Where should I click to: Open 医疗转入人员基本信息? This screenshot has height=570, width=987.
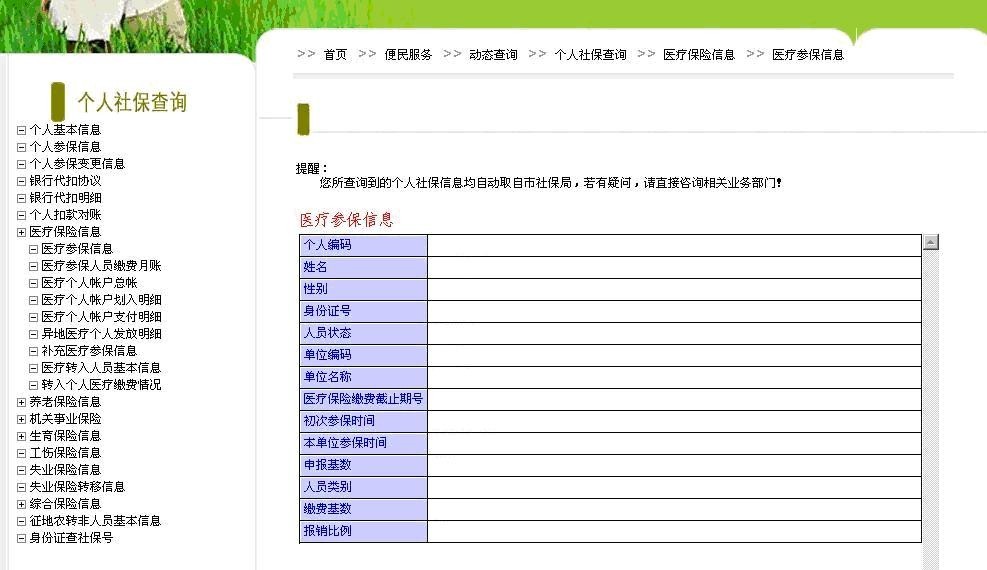[101, 367]
